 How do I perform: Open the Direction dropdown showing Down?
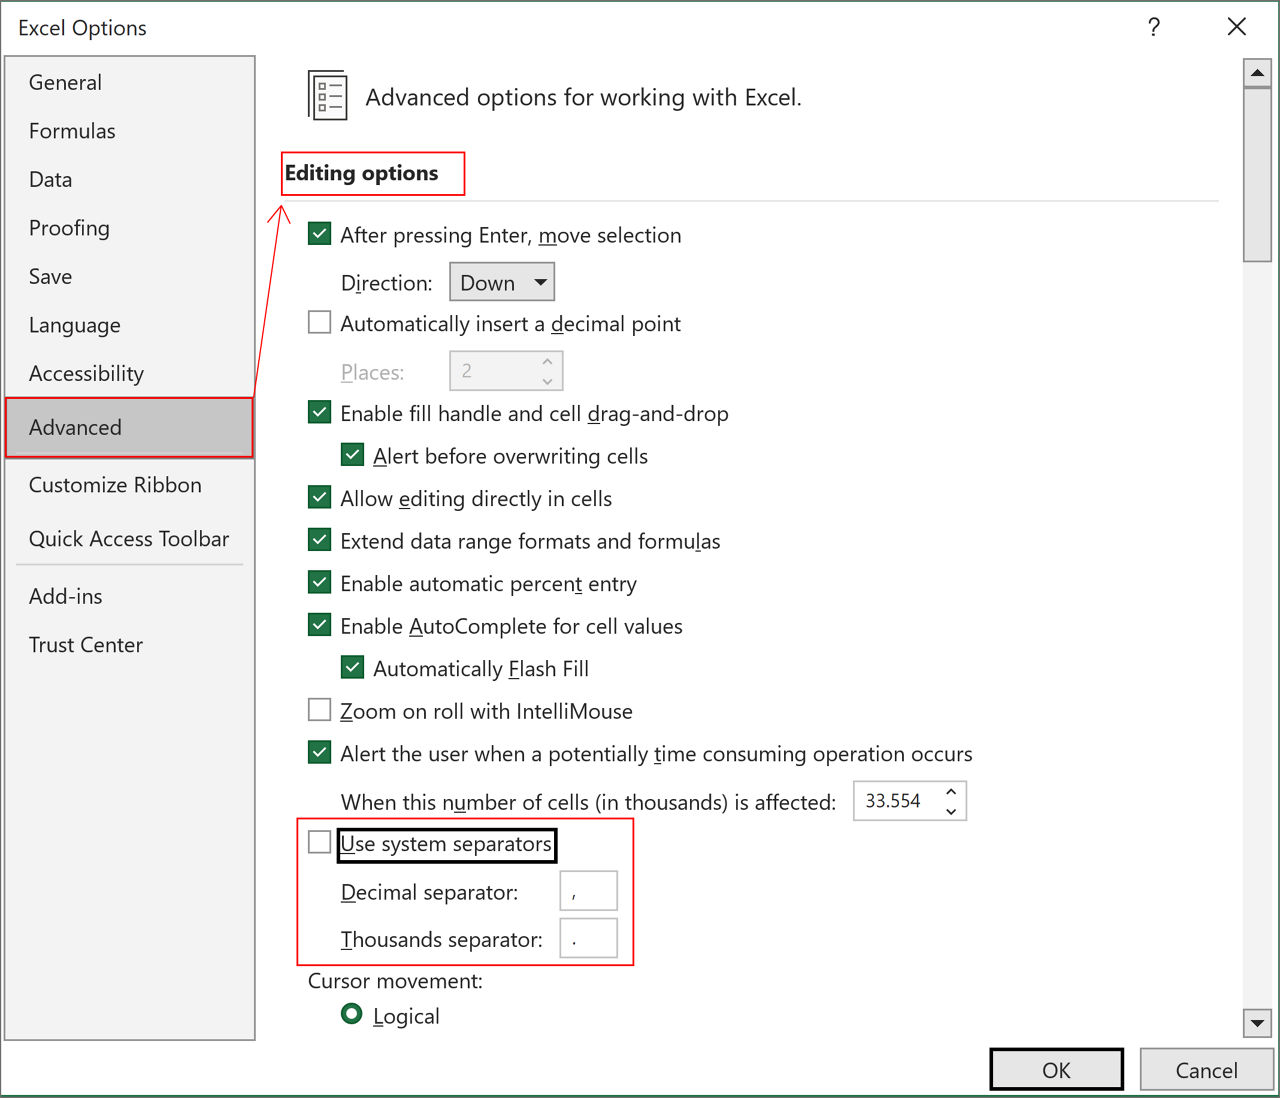pos(502,282)
